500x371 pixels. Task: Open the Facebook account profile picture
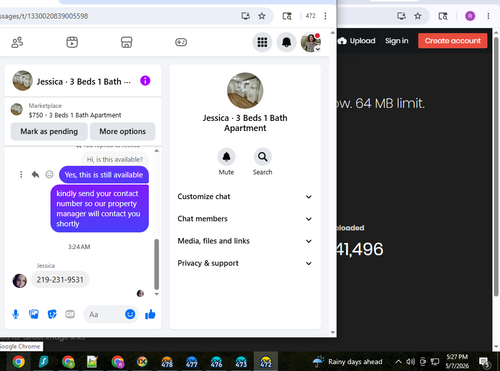tap(311, 42)
